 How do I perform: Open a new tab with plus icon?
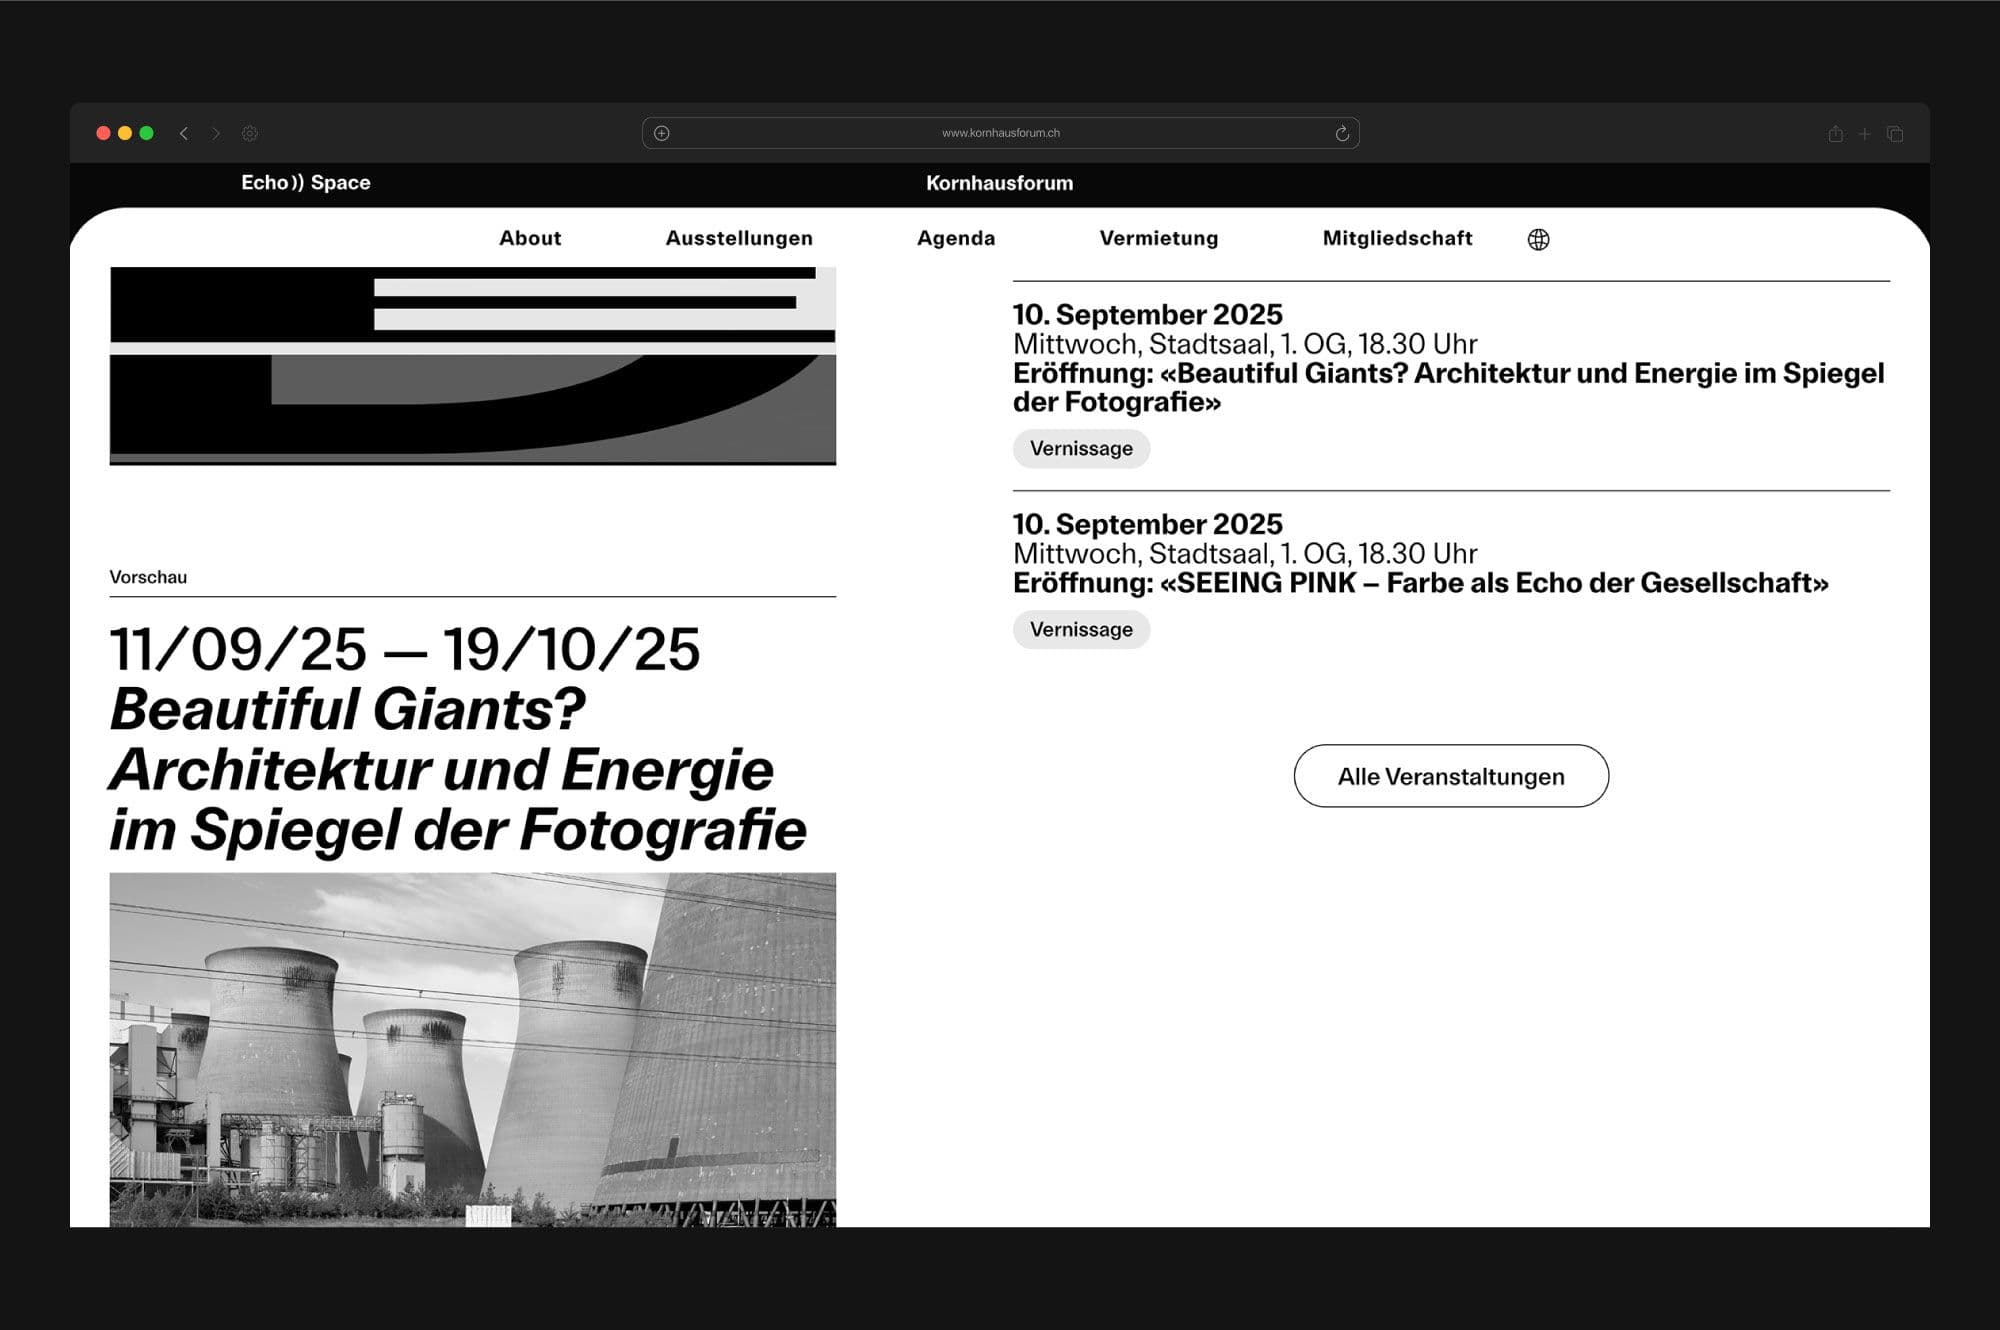pyautogui.click(x=1864, y=134)
